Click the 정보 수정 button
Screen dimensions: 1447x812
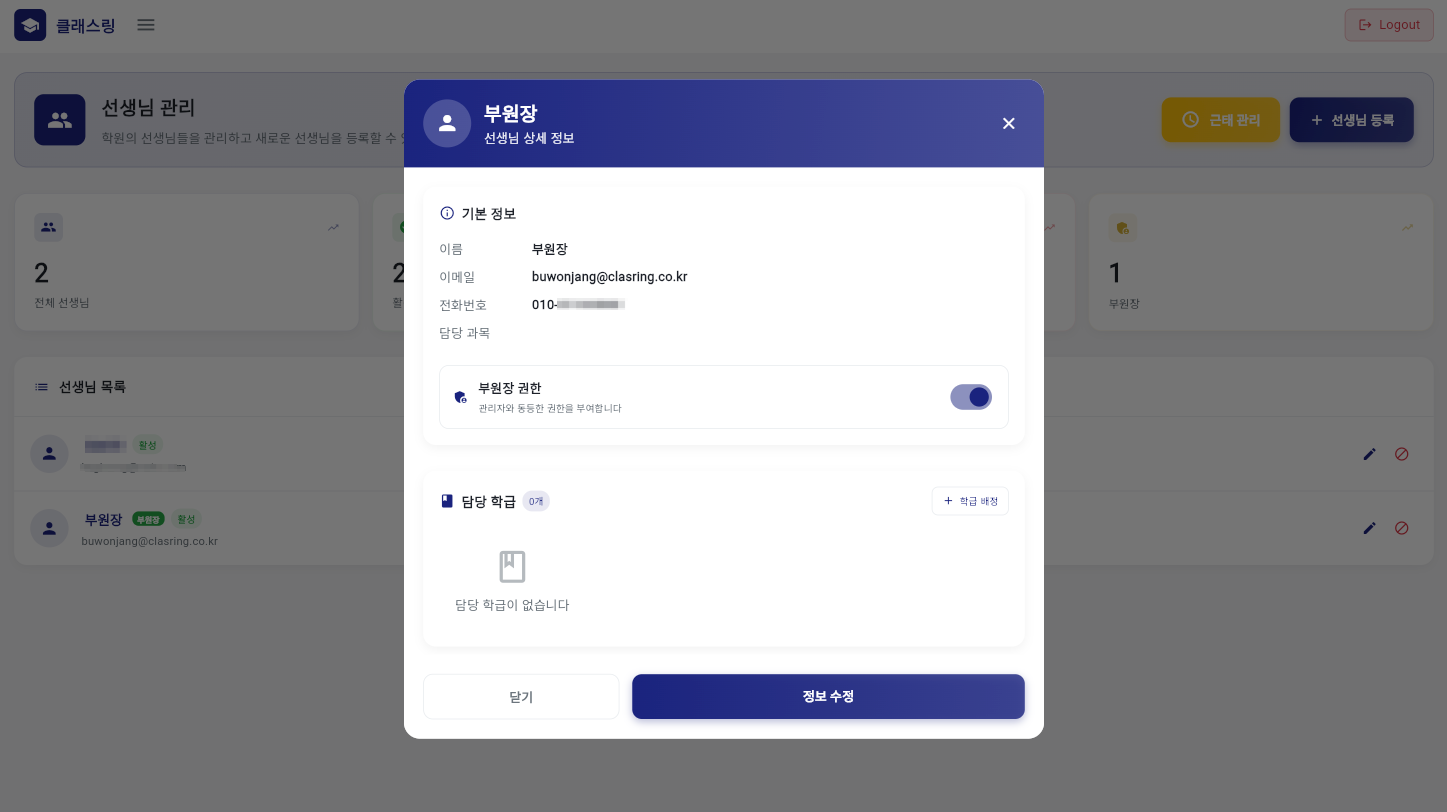(x=828, y=696)
